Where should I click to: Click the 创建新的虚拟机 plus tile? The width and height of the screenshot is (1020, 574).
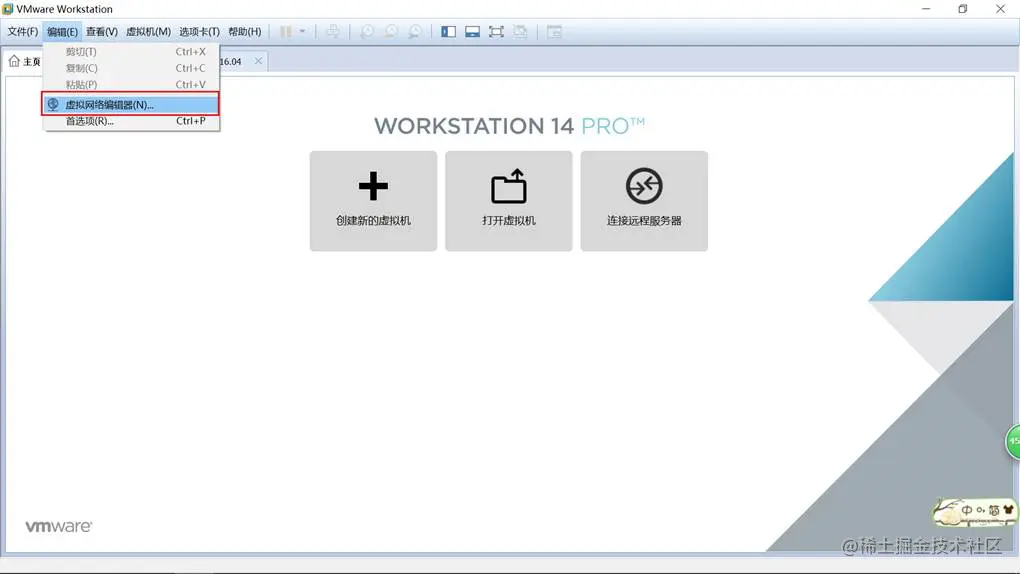[x=373, y=201]
